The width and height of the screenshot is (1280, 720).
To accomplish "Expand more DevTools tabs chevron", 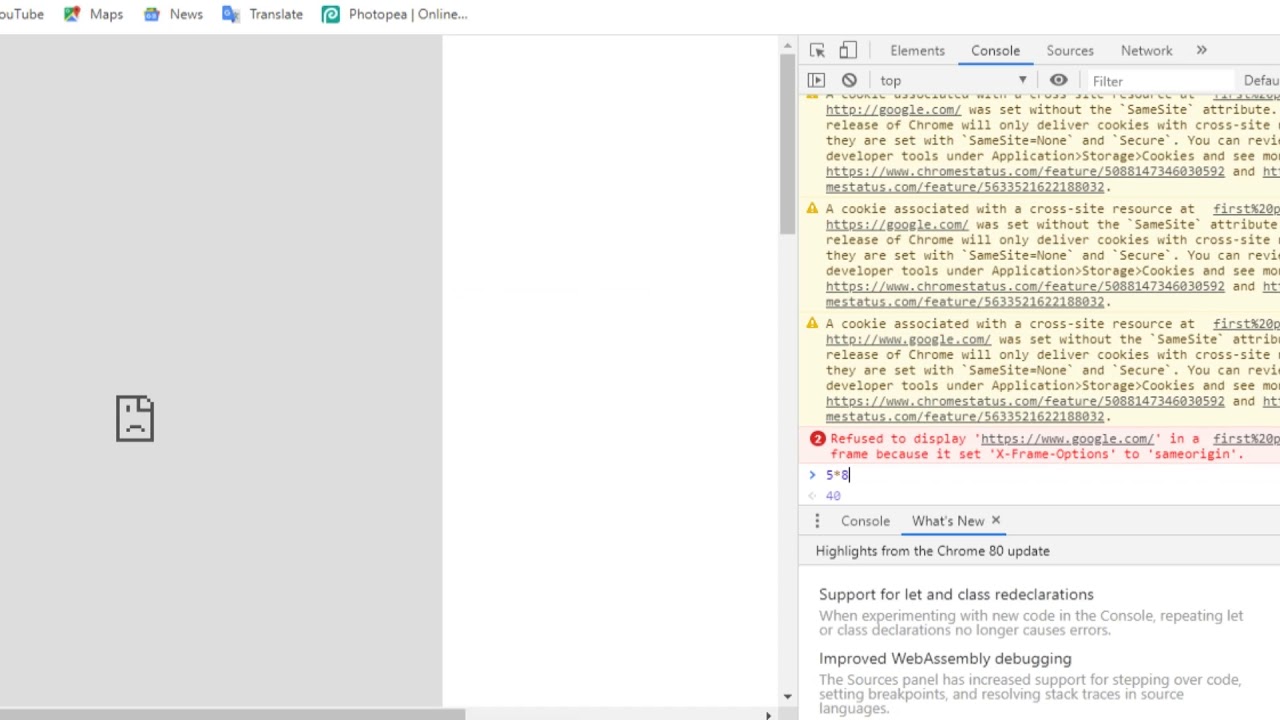I will (x=1202, y=50).
